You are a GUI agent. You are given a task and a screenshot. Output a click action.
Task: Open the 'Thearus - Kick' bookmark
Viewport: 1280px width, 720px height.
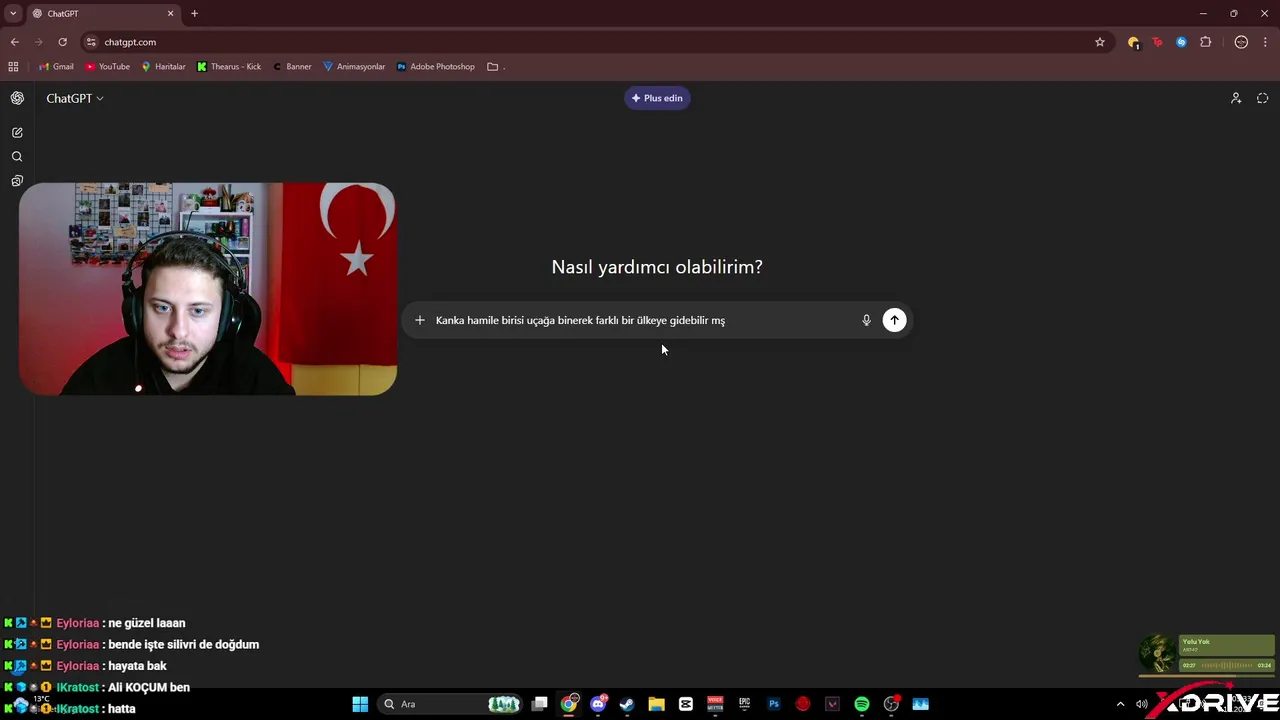(229, 67)
